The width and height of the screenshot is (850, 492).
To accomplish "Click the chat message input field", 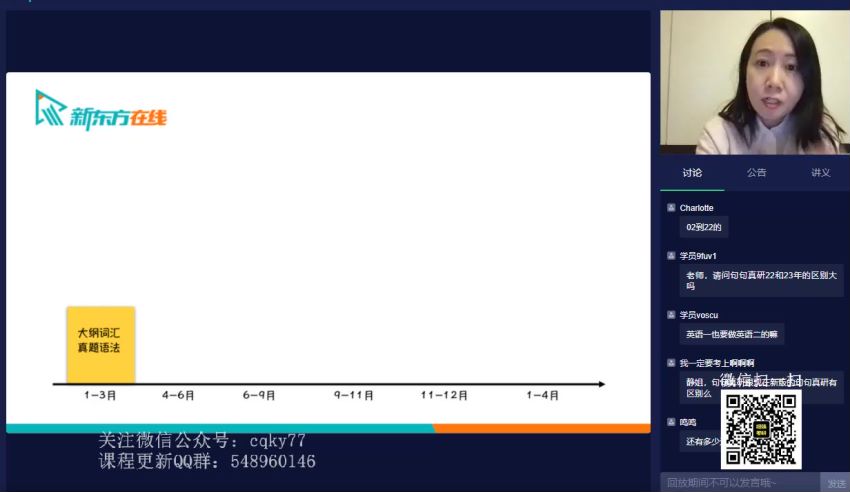I will tap(740, 483).
